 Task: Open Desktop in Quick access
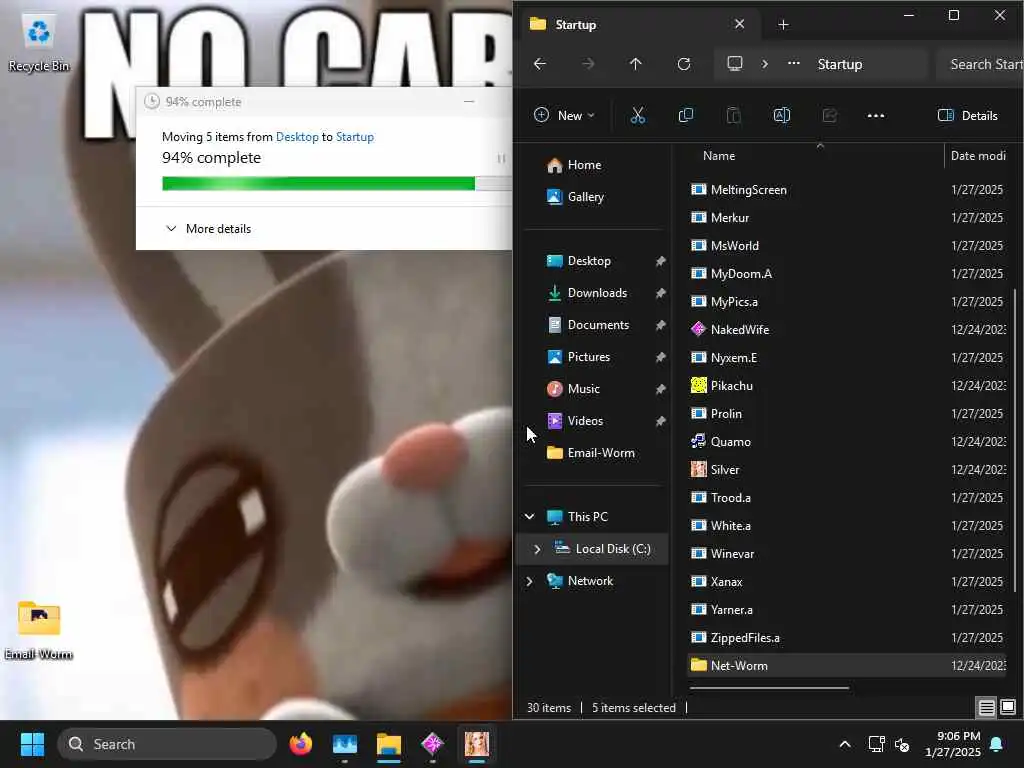(x=589, y=261)
